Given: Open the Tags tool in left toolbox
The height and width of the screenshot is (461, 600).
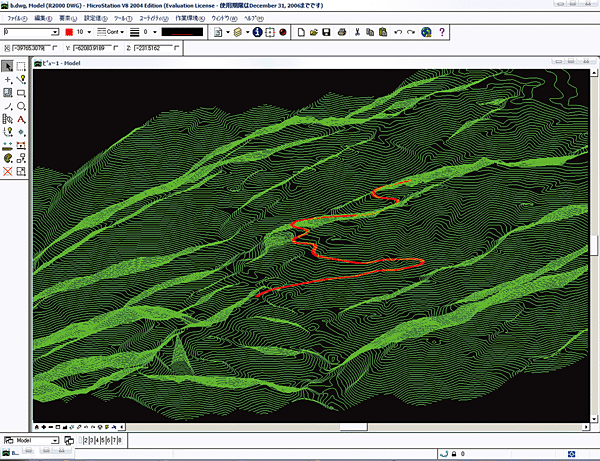Looking at the screenshot, I should [x=8, y=119].
